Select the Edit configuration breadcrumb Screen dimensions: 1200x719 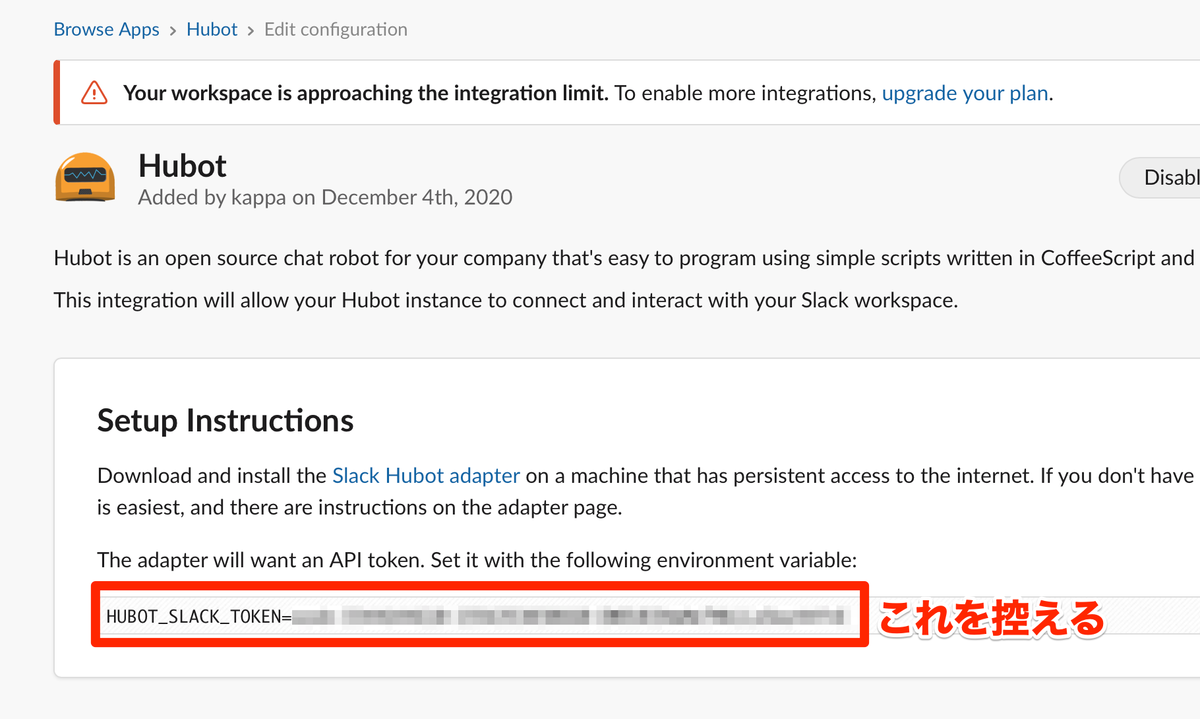pyautogui.click(x=335, y=29)
